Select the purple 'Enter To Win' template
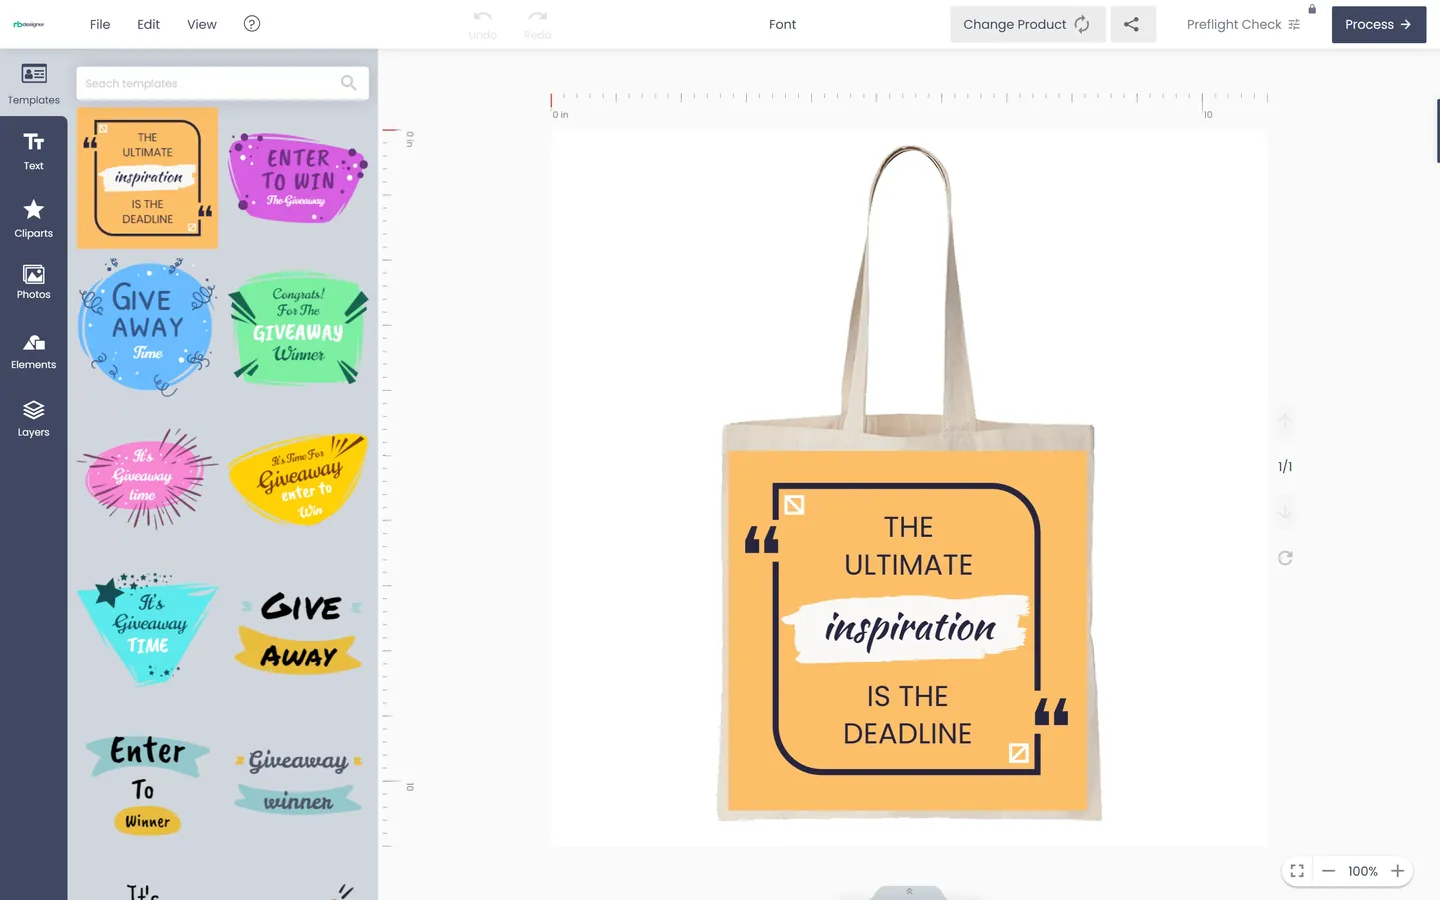This screenshot has height=900, width=1440. tap(298, 178)
